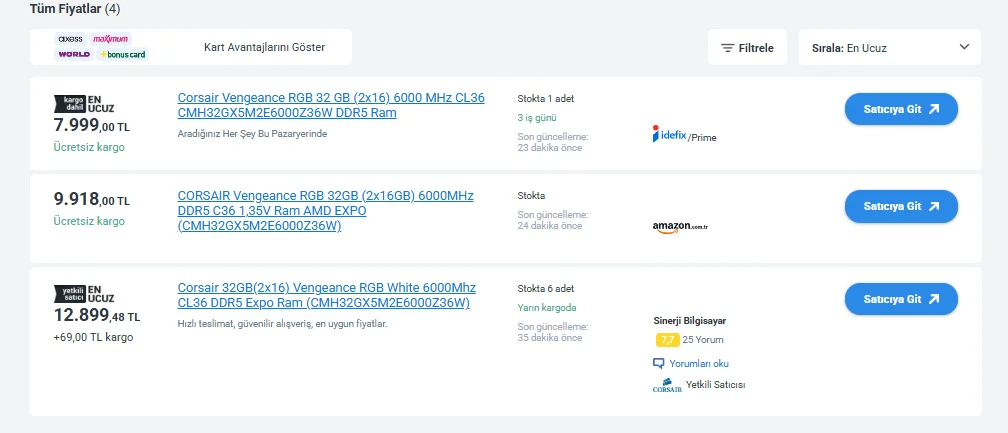The height and width of the screenshot is (433, 1008).
Task: Click the kargo dahil badge on idefix offer
Action: [x=69, y=104]
